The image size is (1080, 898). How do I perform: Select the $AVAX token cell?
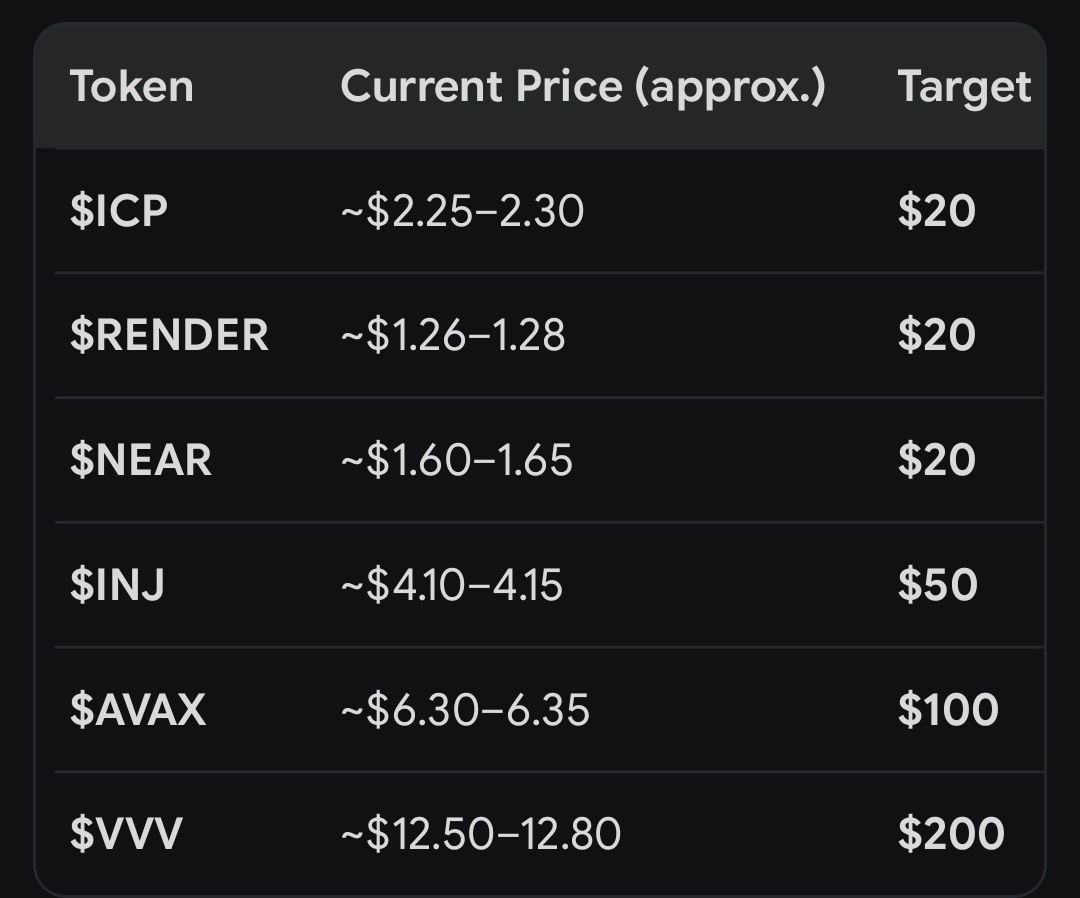click(x=138, y=709)
